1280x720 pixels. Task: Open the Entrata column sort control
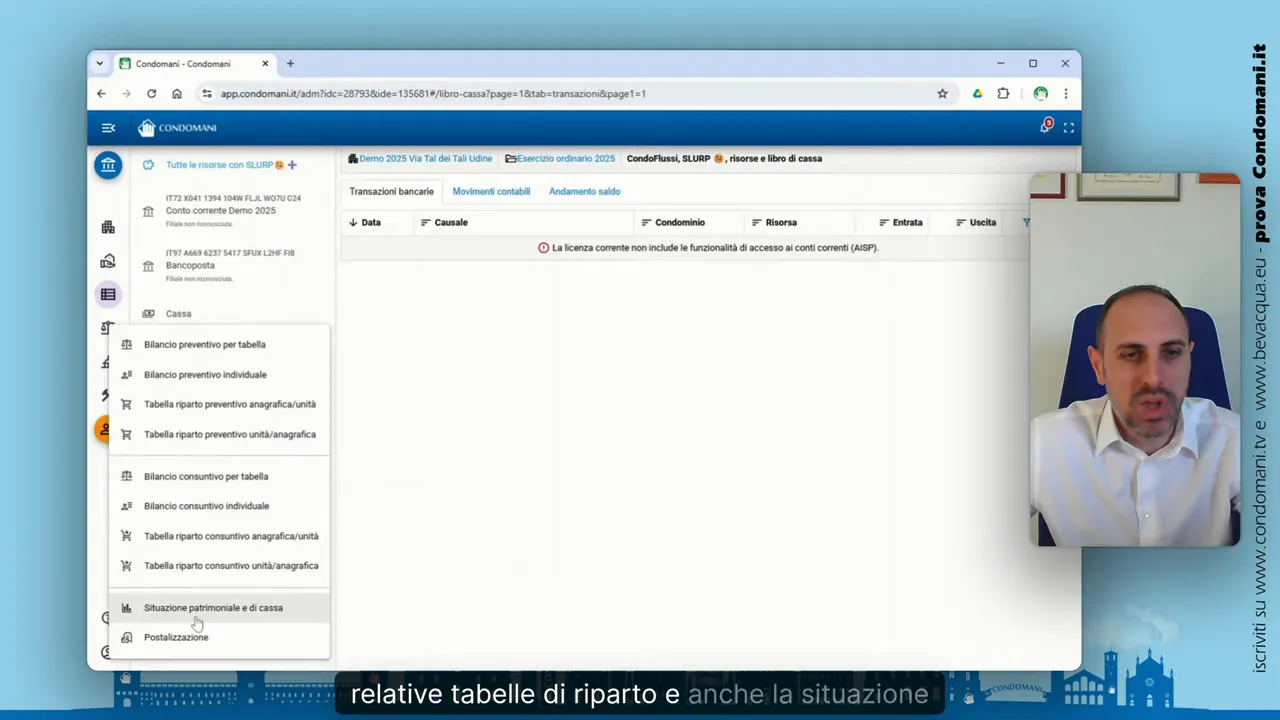pos(884,222)
